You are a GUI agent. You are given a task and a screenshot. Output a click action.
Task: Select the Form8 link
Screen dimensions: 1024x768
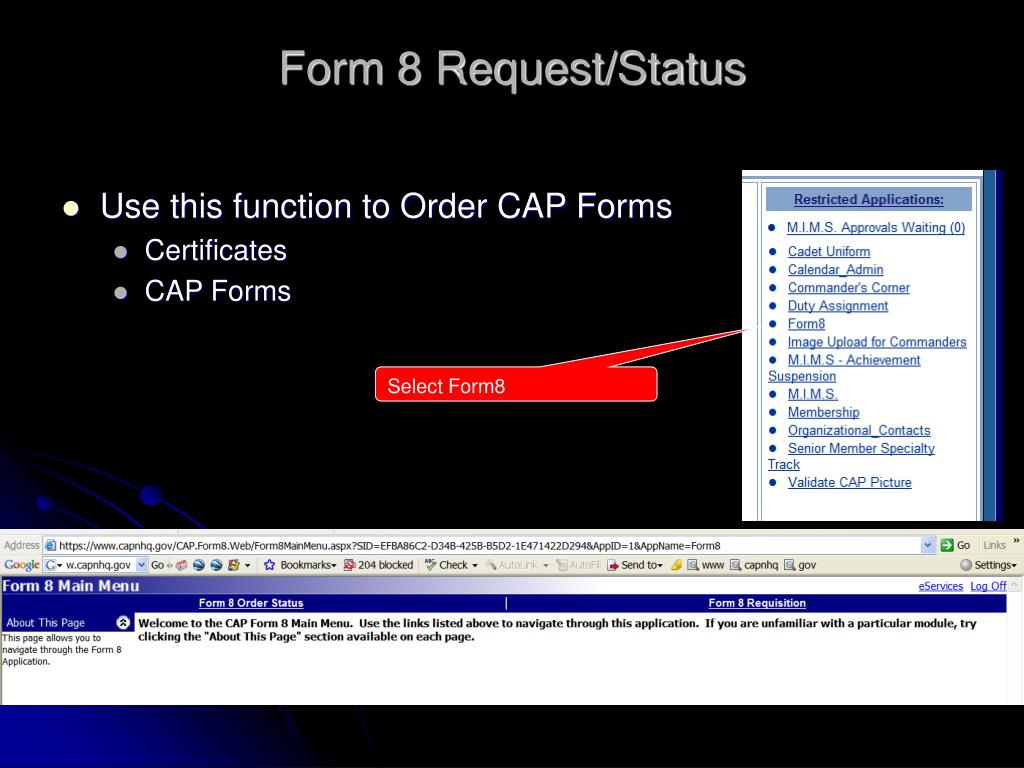[x=806, y=324]
